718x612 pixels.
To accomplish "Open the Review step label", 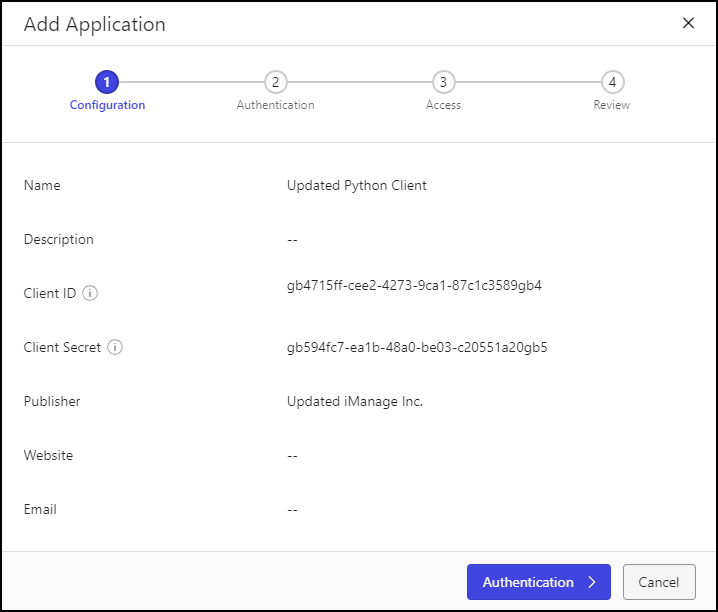I will click(x=612, y=105).
